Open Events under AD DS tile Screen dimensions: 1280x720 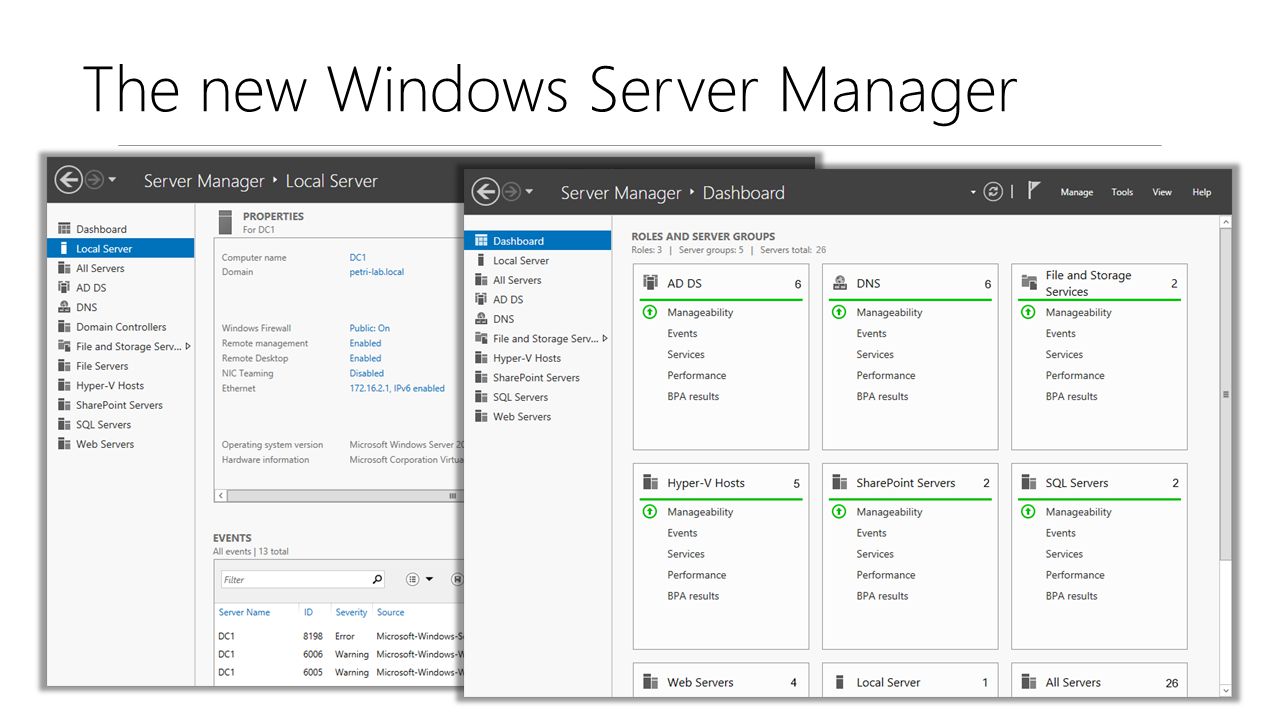pyautogui.click(x=682, y=333)
